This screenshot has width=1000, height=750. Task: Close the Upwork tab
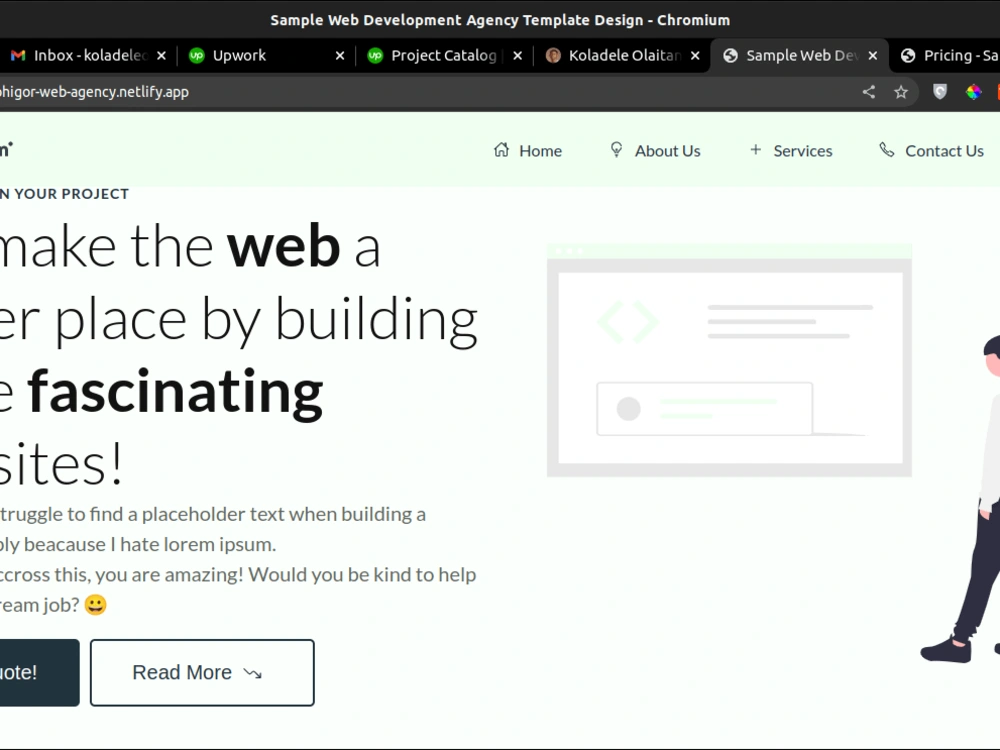click(x=340, y=56)
